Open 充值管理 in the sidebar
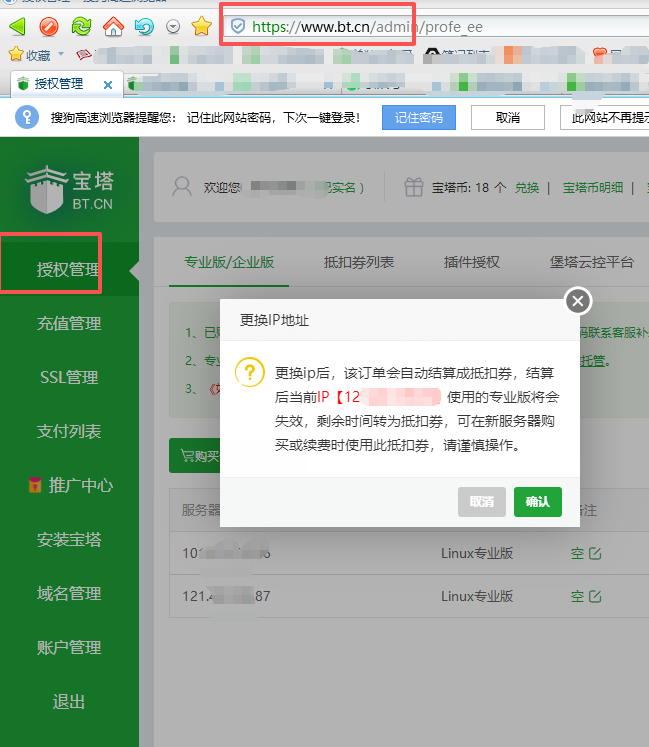The image size is (649, 747). (x=69, y=323)
